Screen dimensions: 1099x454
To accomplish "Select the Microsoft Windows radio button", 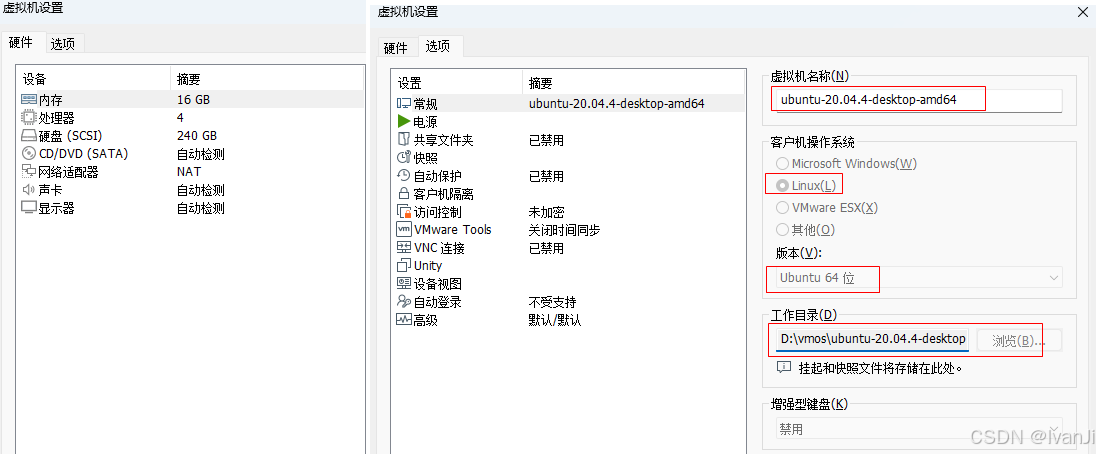I will [x=782, y=164].
